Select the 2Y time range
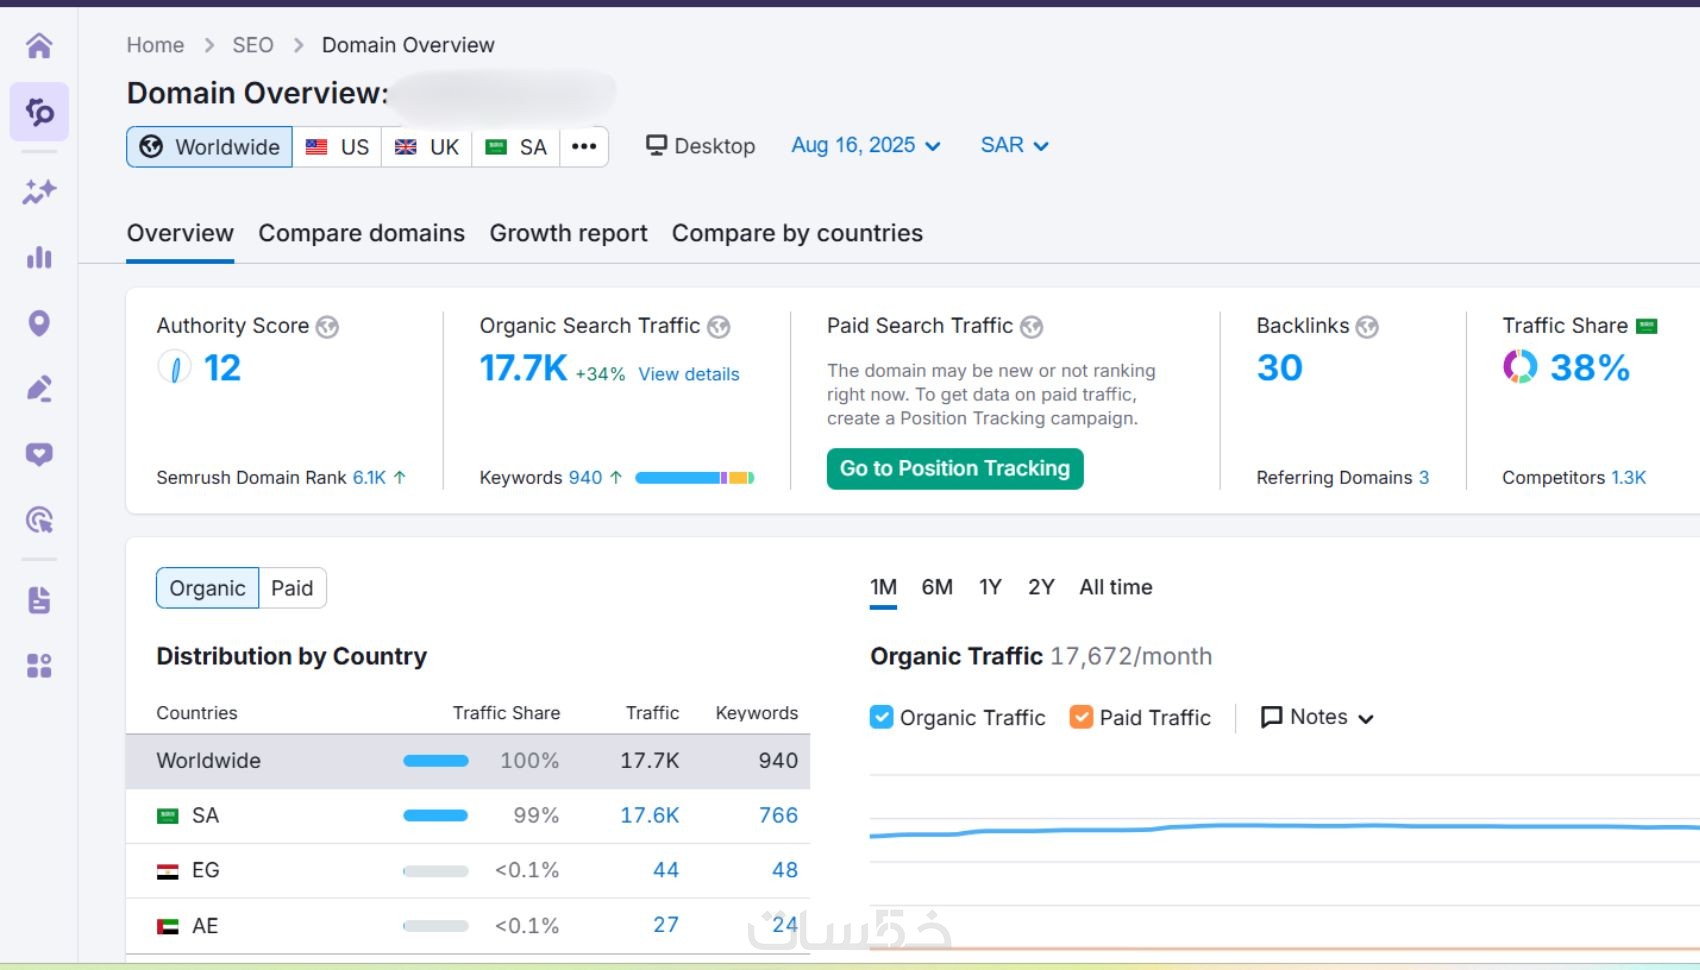This screenshot has width=1700, height=970. click(1041, 587)
